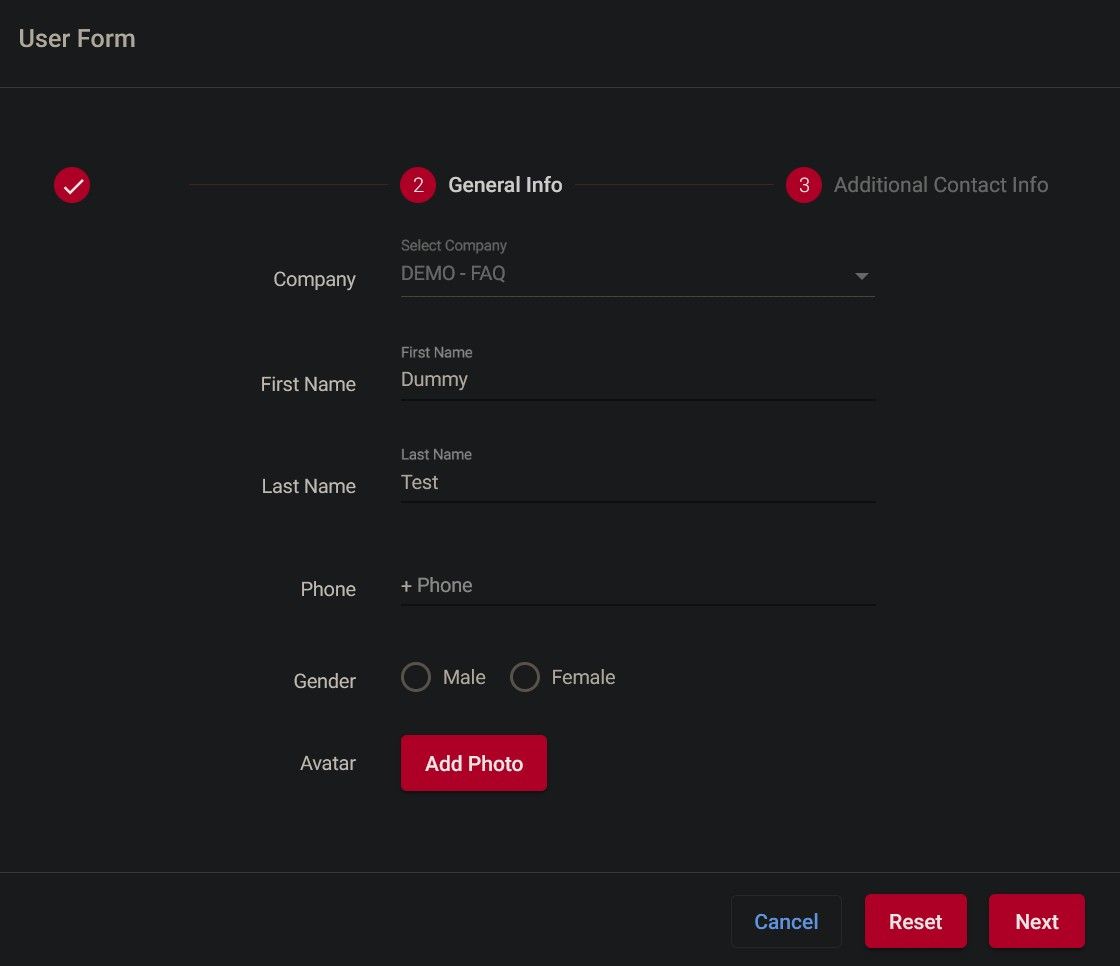Click the Gender row label

[324, 681]
